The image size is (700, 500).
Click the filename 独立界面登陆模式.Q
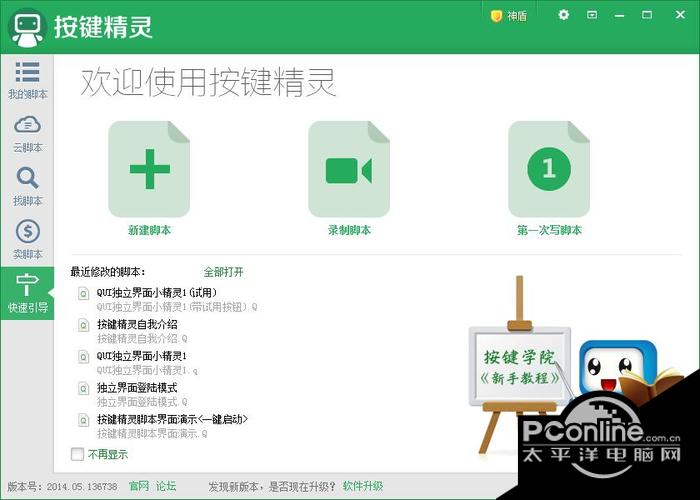coord(142,402)
